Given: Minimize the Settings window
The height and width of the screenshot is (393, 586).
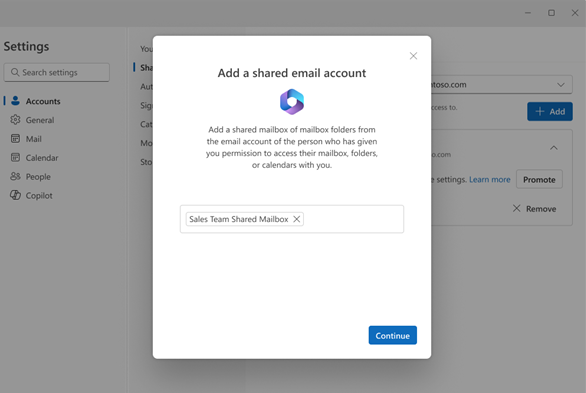Looking at the screenshot, I should click(528, 13).
